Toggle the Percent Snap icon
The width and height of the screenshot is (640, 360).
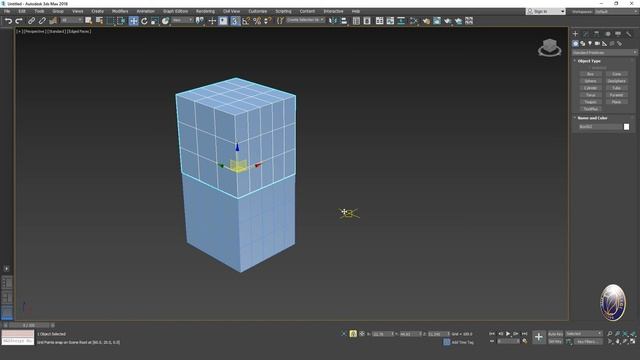tap(257, 21)
